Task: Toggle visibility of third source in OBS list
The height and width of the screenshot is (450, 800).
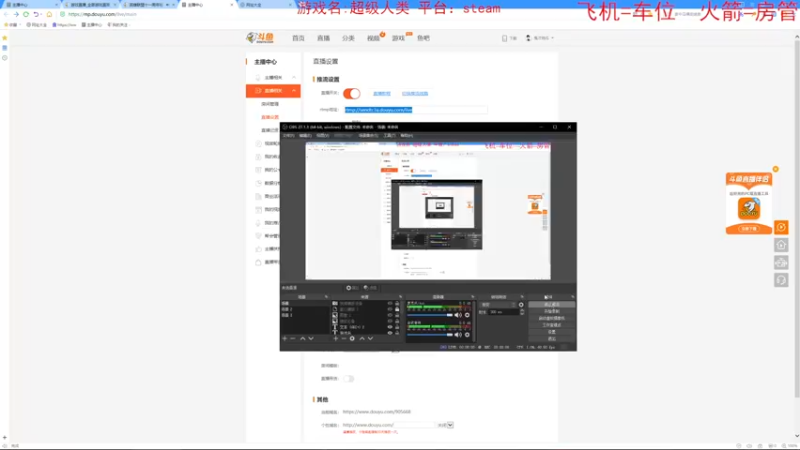Action: tap(390, 315)
